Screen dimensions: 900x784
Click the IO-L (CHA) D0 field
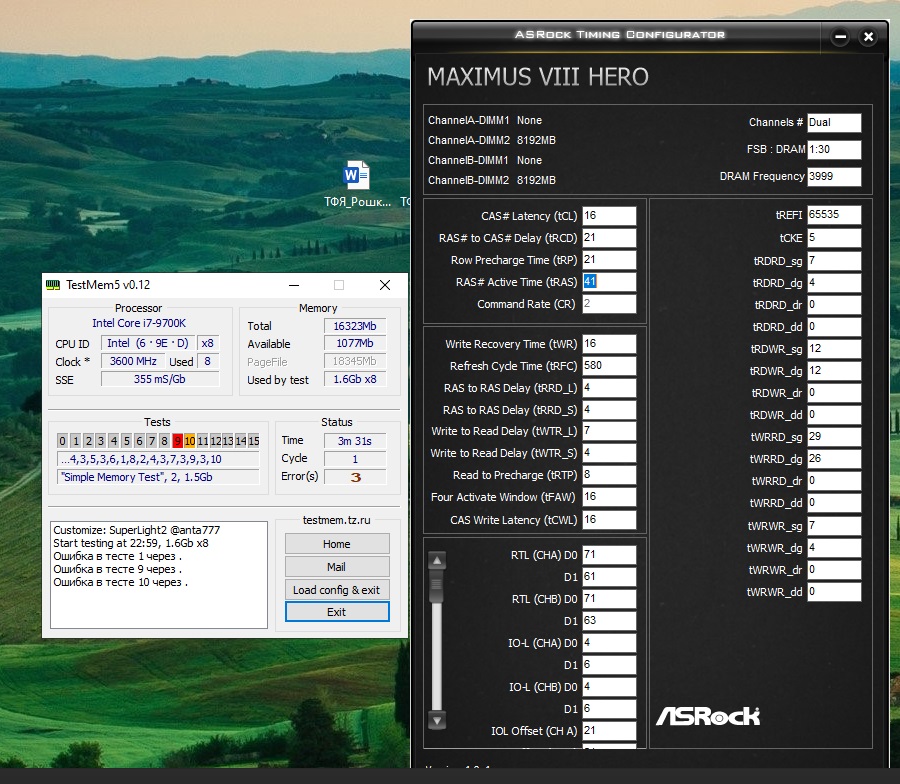pos(609,643)
